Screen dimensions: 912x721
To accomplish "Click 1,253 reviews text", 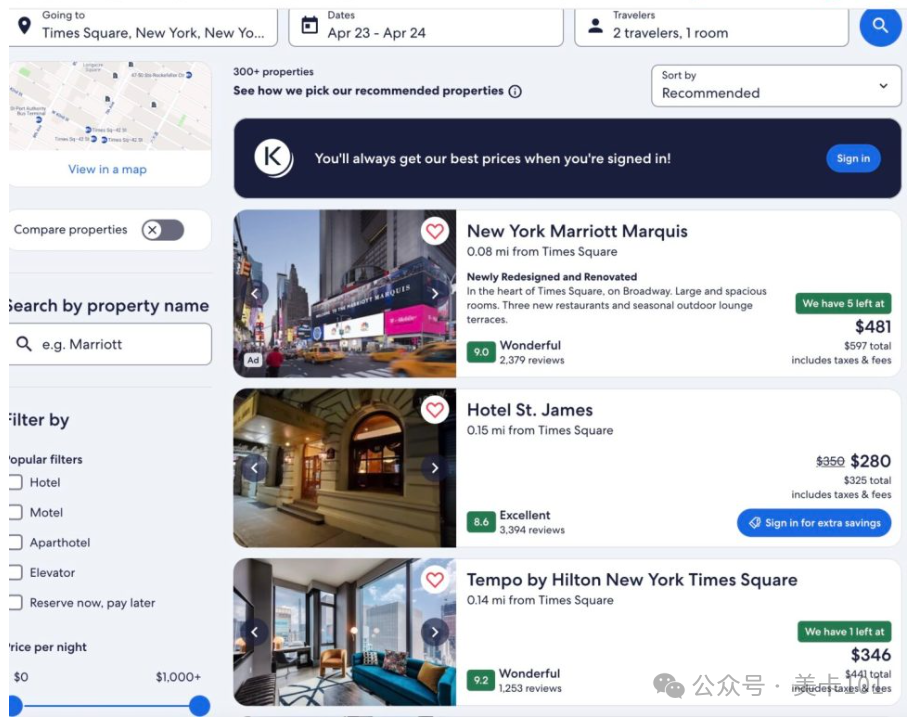I will click(x=530, y=688).
